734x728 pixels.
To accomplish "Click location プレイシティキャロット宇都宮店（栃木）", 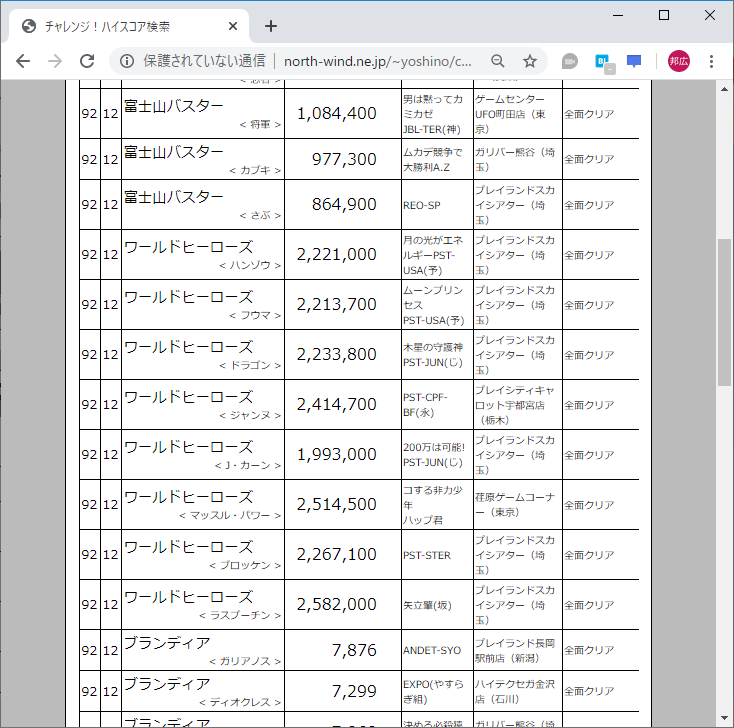I will pyautogui.click(x=515, y=405).
